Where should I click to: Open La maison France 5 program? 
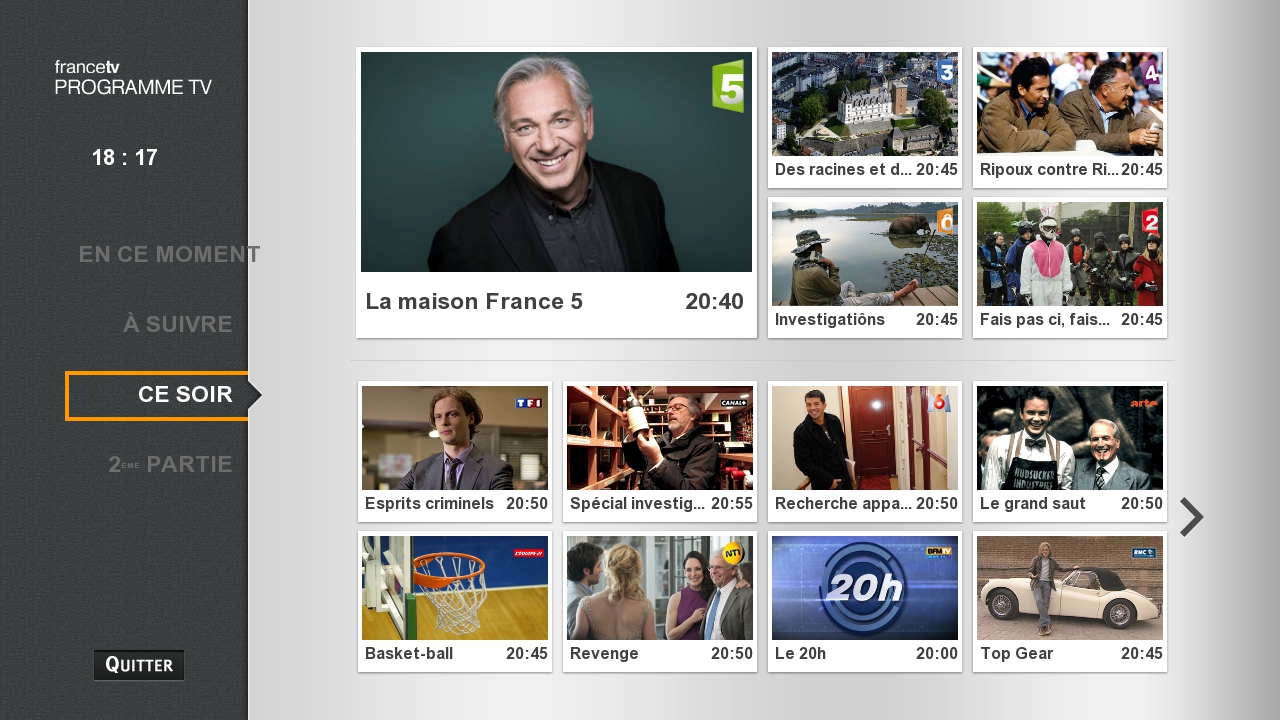(x=556, y=192)
